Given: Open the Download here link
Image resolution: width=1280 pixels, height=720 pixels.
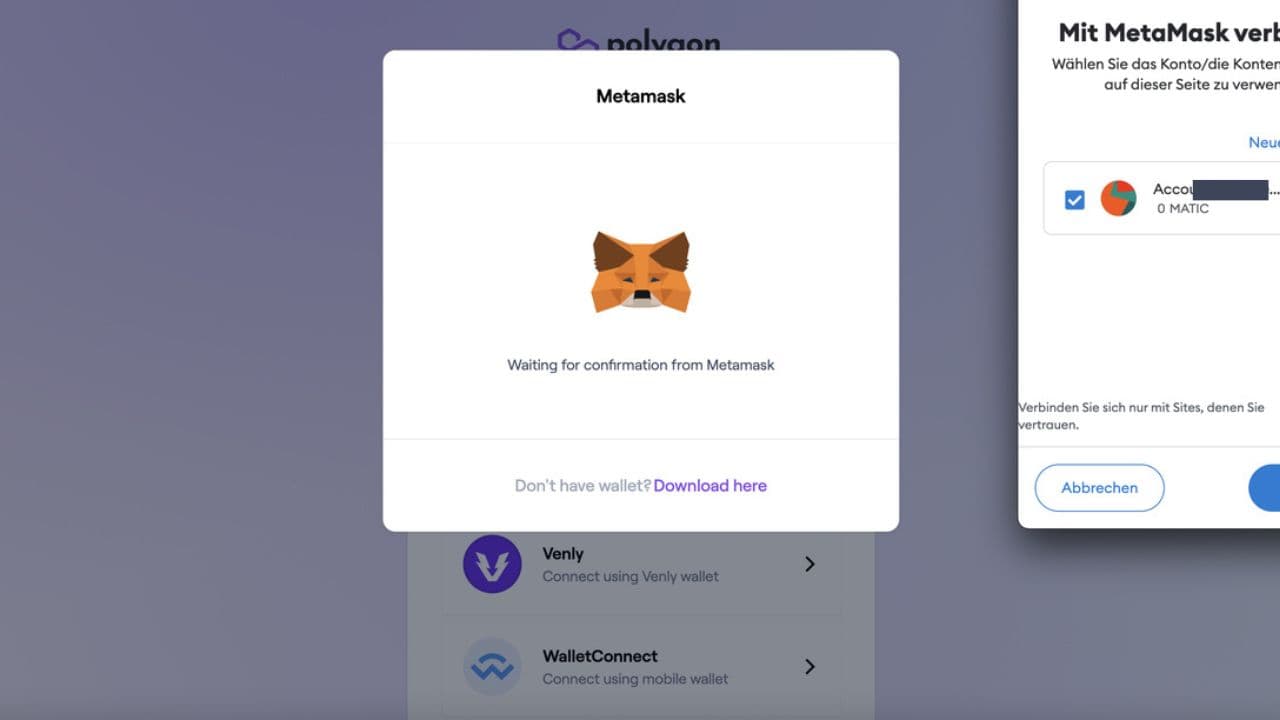Looking at the screenshot, I should 710,486.
